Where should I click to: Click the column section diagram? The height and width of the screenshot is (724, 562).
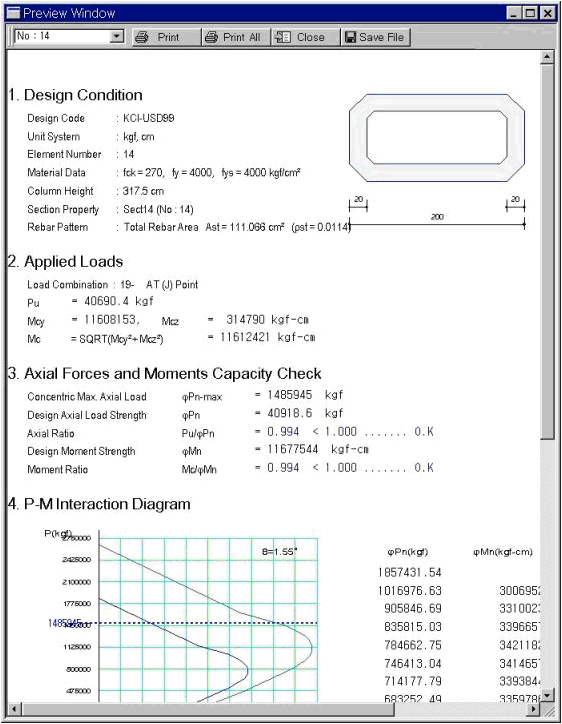[437, 138]
